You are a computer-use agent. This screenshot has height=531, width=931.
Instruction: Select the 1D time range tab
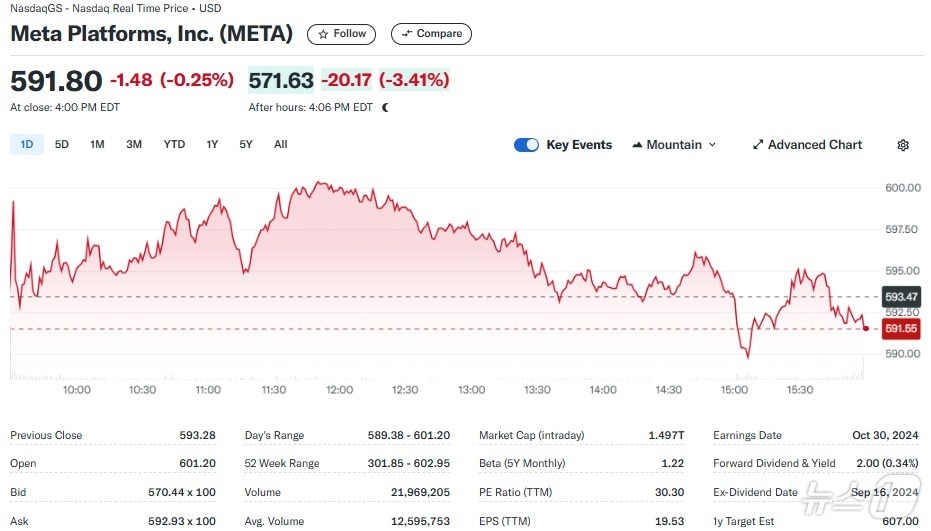point(27,144)
